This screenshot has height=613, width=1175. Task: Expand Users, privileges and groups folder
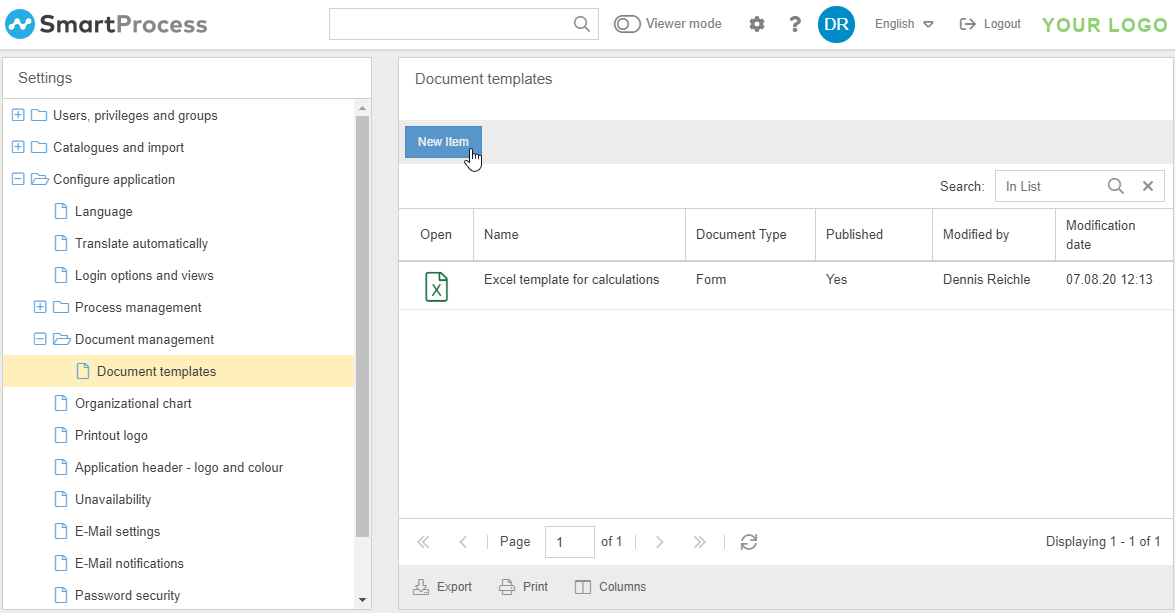click(18, 115)
